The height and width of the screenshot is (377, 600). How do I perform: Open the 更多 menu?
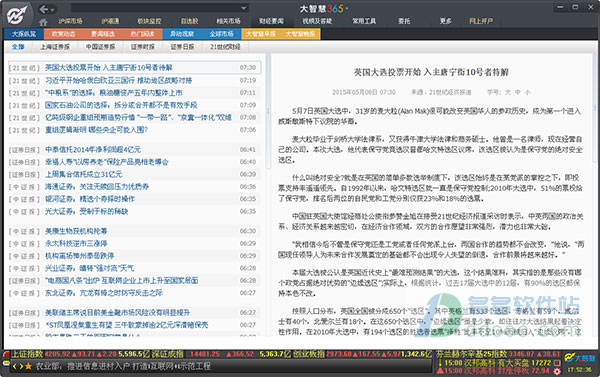click(x=445, y=21)
